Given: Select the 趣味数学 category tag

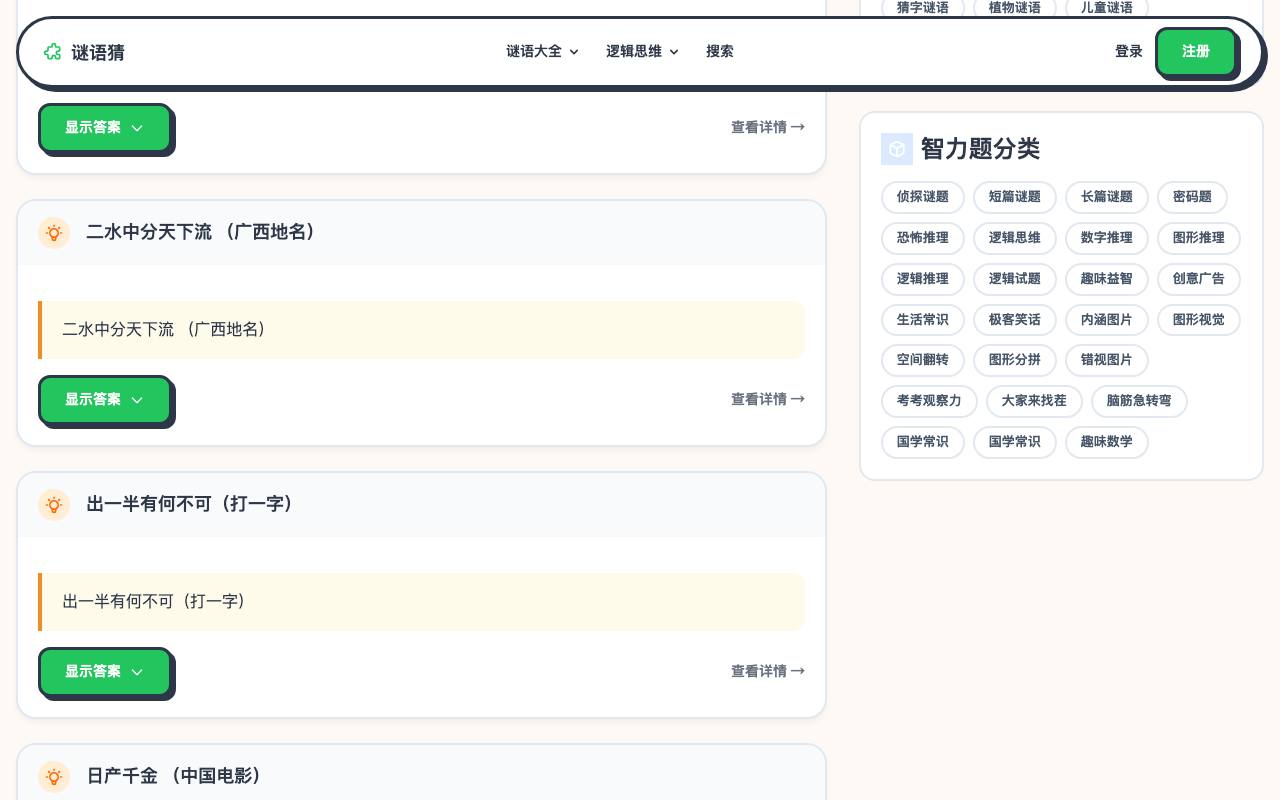Looking at the screenshot, I should point(1107,442).
